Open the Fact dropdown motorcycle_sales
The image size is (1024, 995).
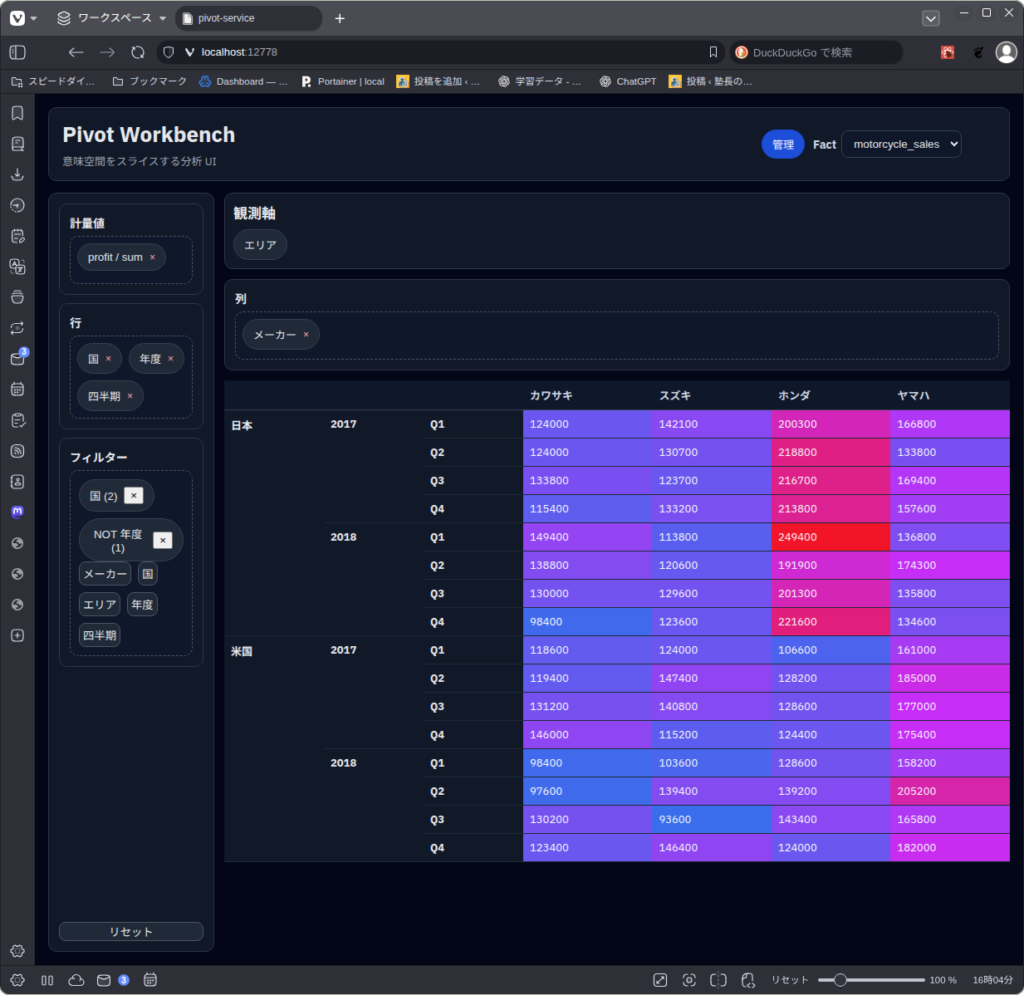(x=901, y=144)
